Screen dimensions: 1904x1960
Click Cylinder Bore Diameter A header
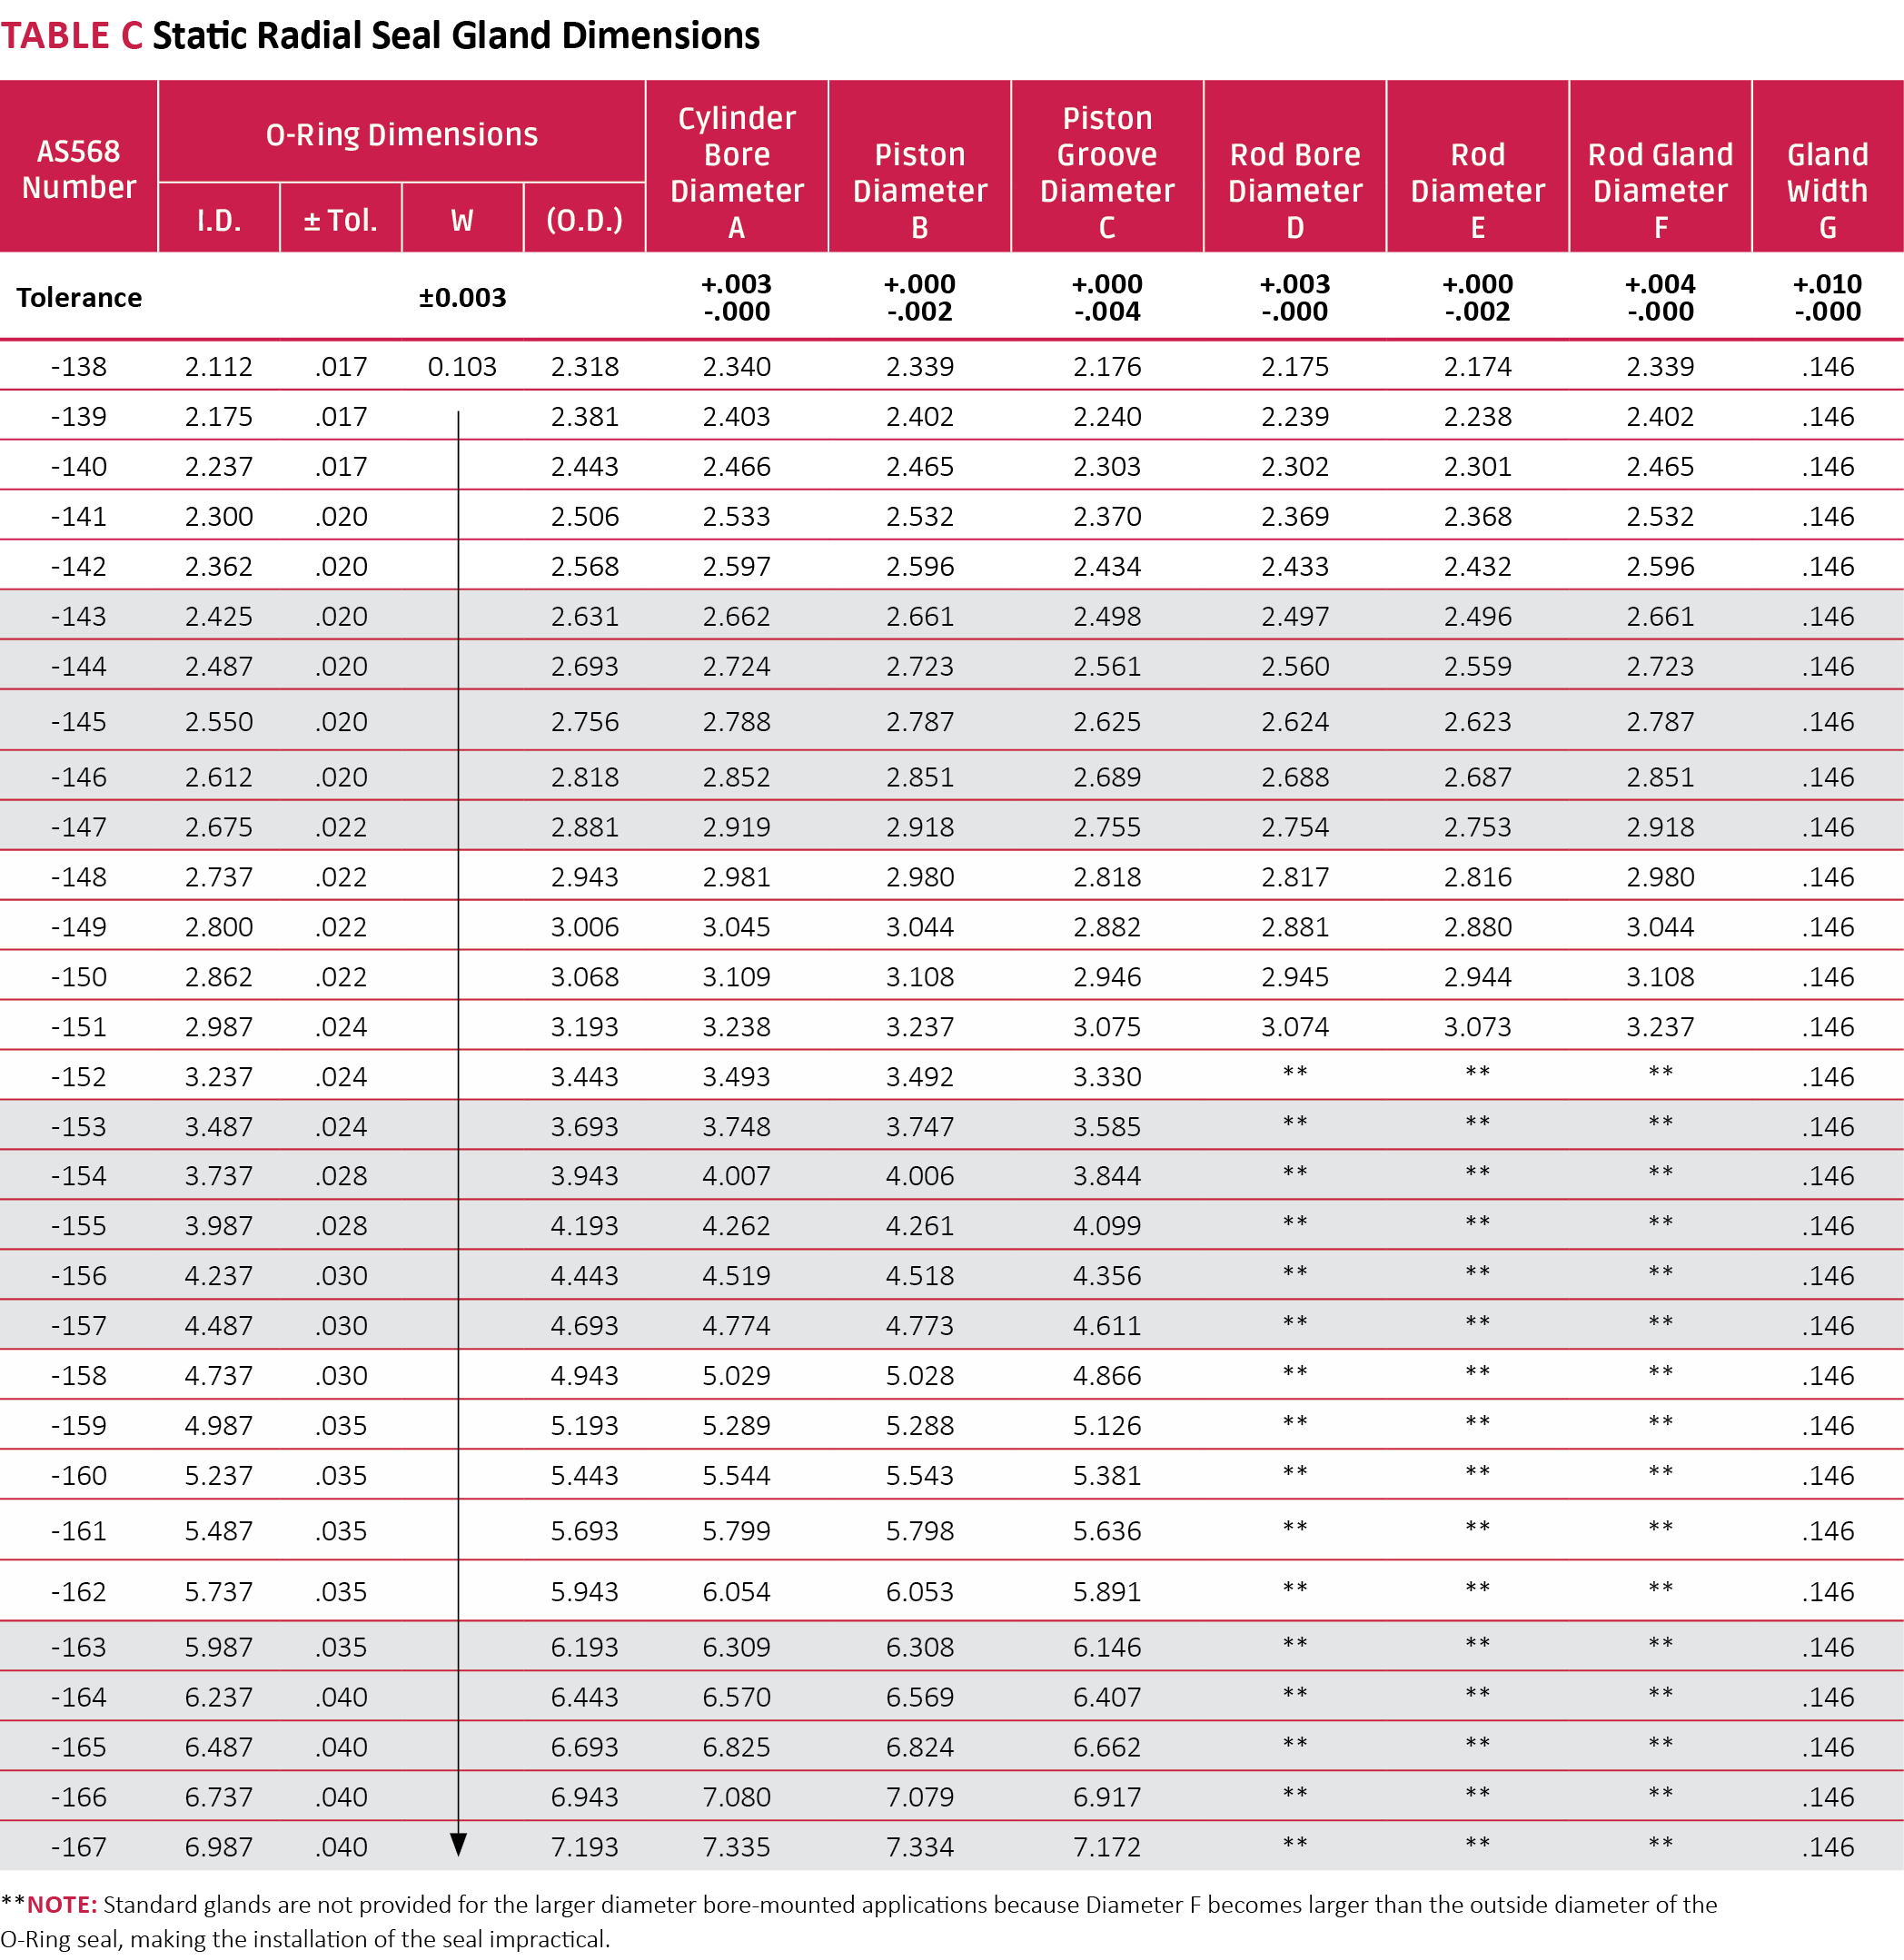pyautogui.click(x=736, y=172)
